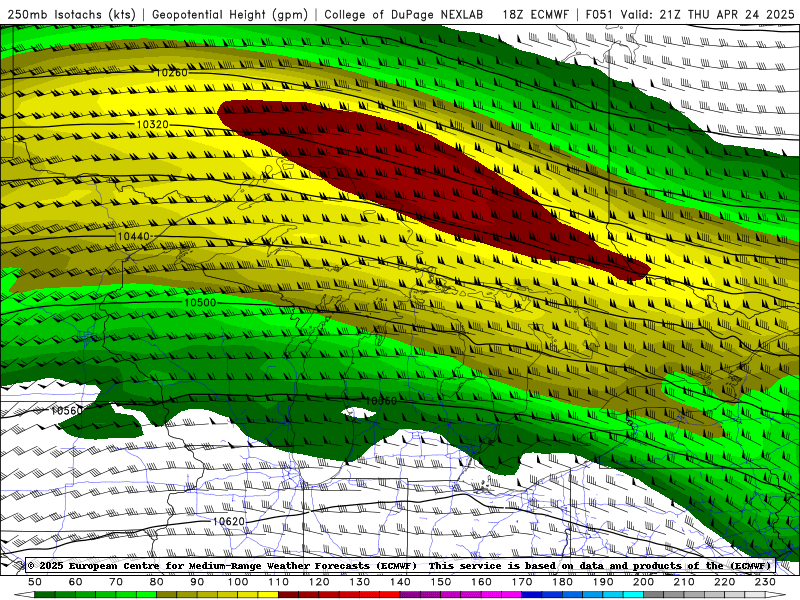Click the 60 label on color scale
The image size is (800, 600).
76,582
